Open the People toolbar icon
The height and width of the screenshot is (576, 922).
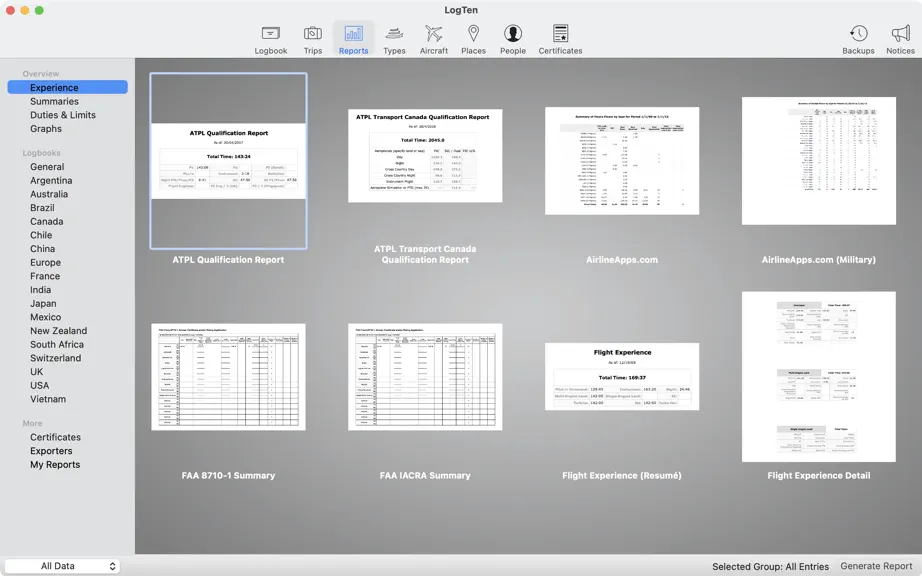point(513,34)
